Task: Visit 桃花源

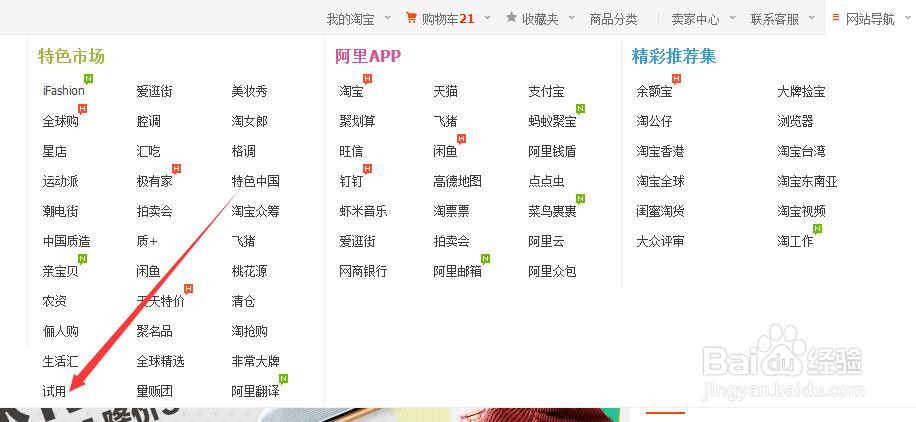Action: [249, 271]
